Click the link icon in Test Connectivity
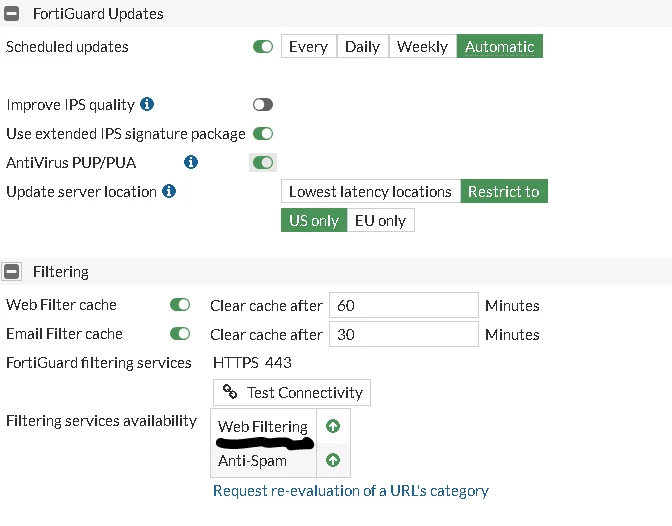Viewport: 672px width, 526px height. (230, 392)
